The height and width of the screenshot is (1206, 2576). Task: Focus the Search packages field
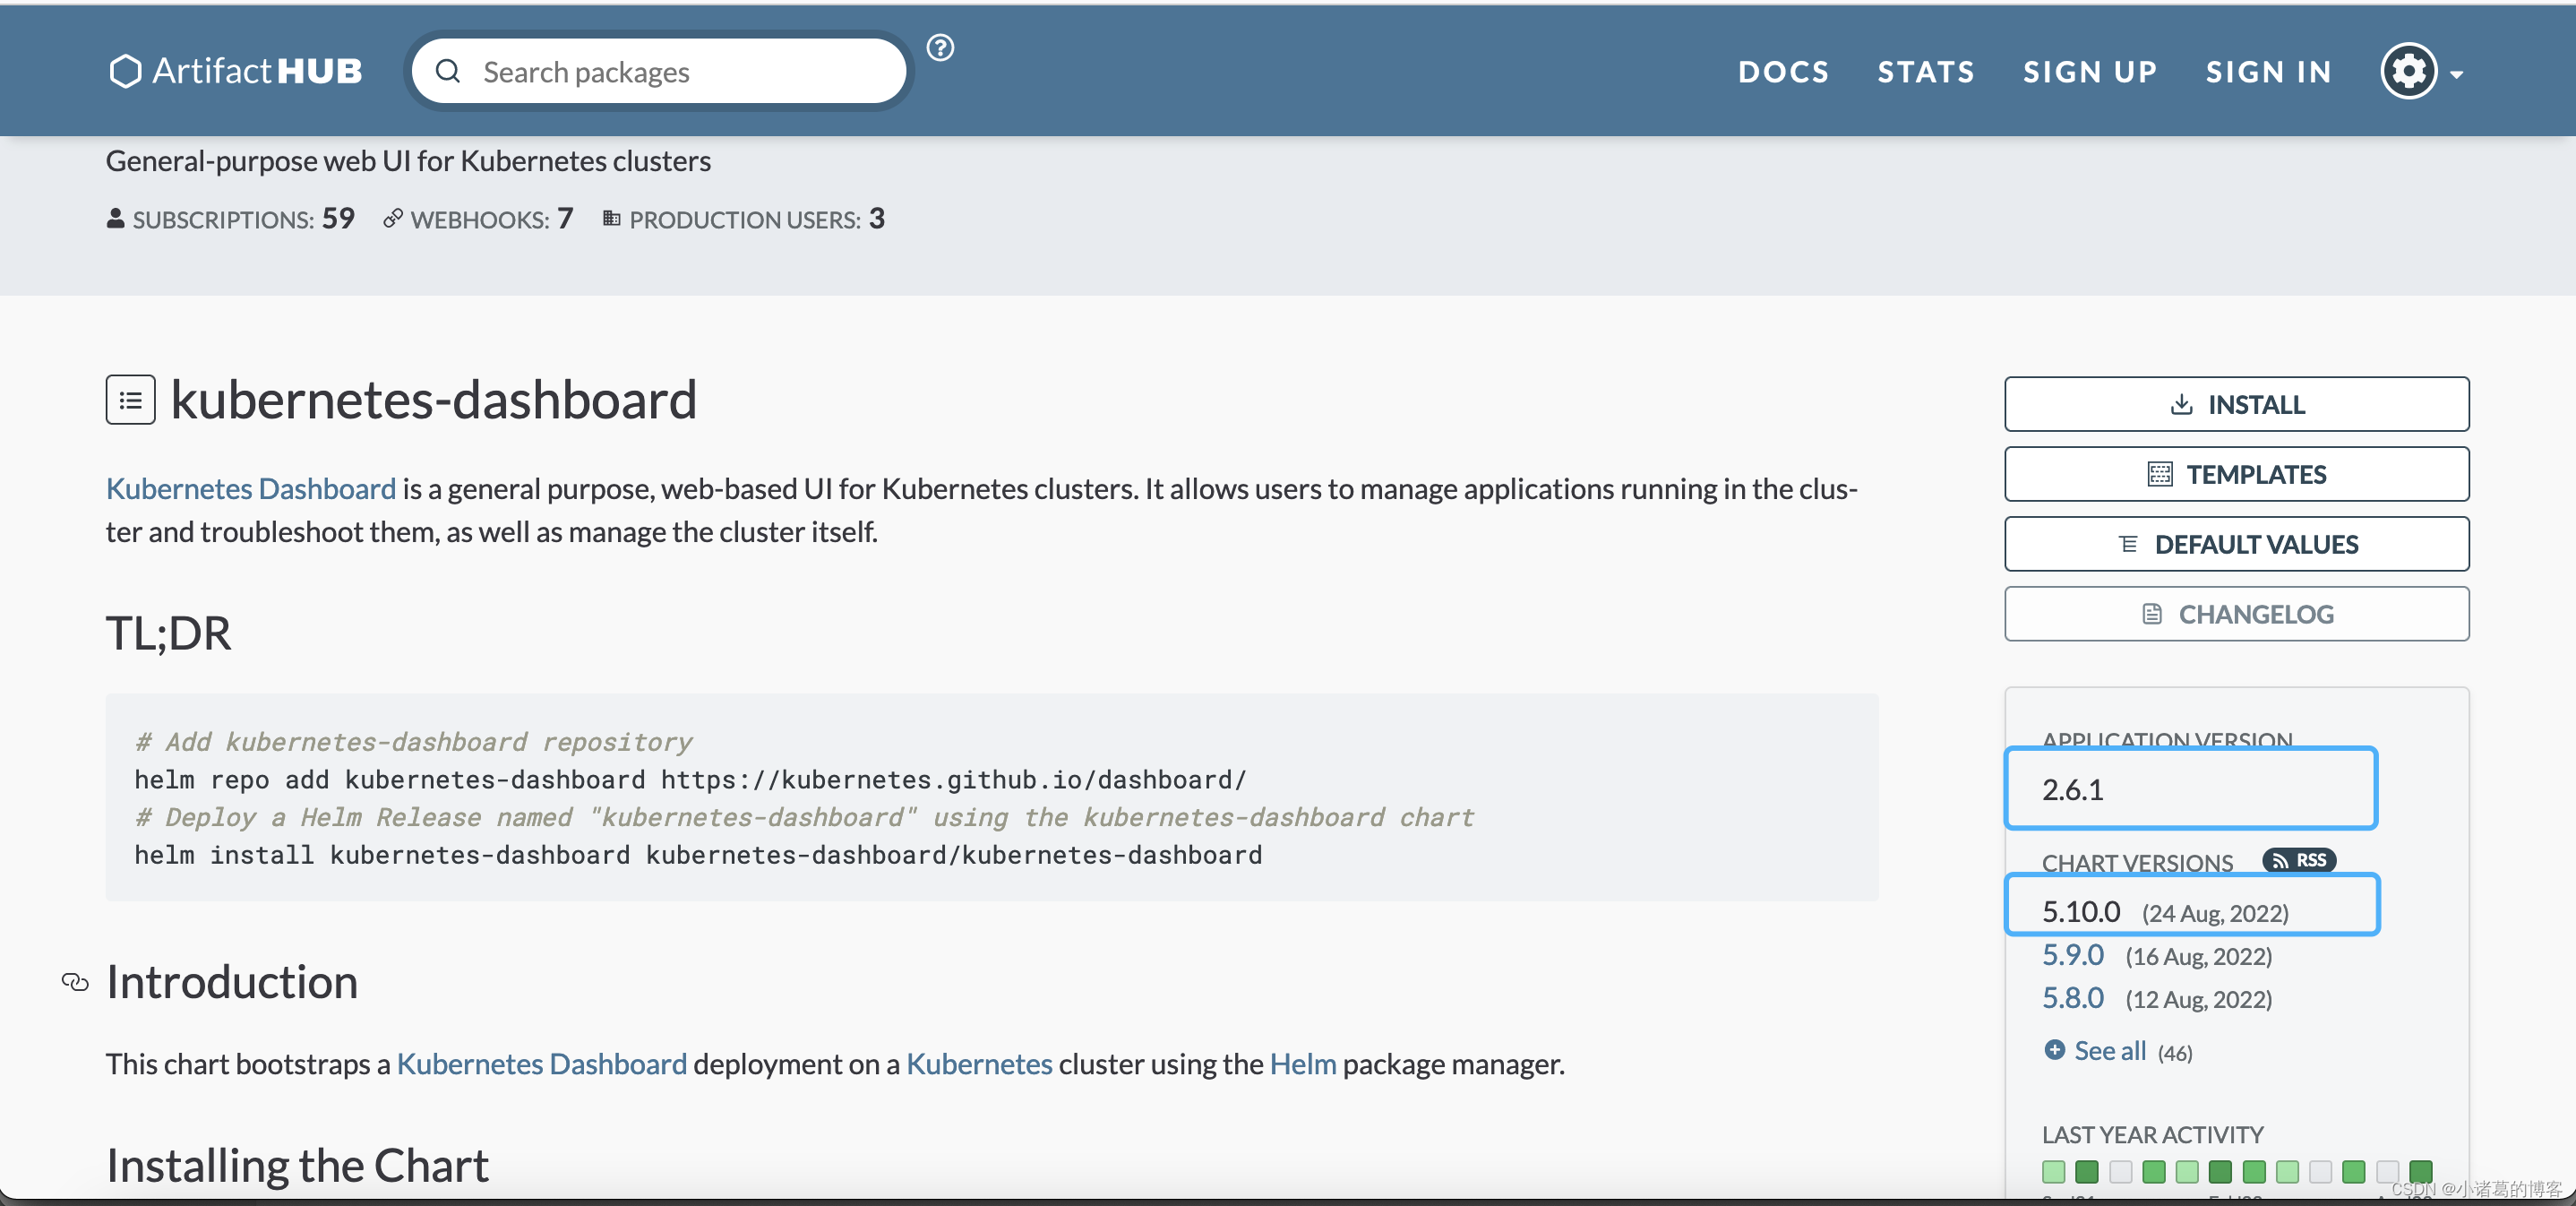click(659, 71)
